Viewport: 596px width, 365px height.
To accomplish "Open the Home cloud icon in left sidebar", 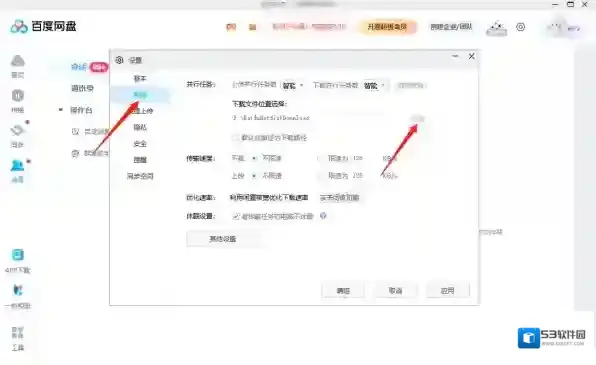I will [17, 61].
